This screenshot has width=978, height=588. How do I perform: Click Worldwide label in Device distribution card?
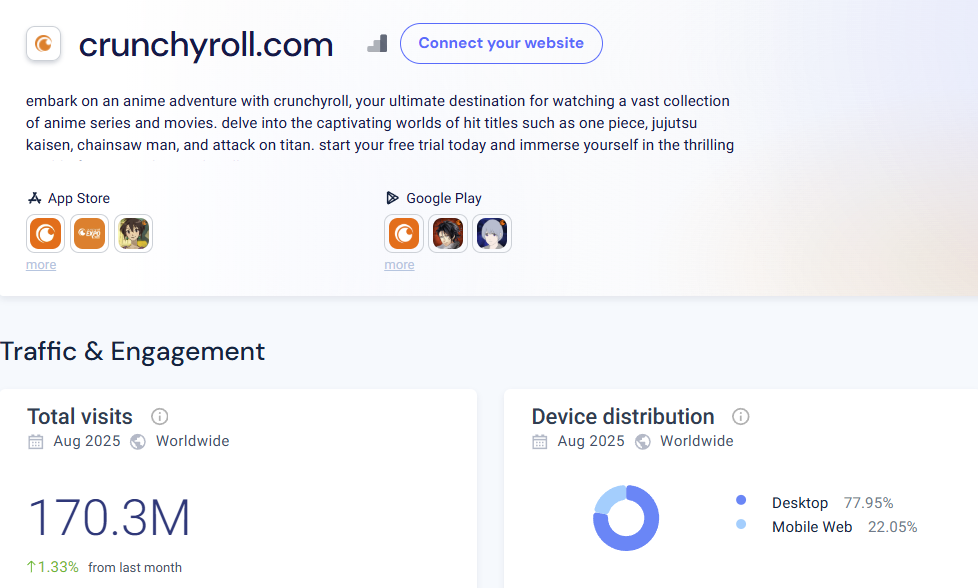[x=697, y=441]
